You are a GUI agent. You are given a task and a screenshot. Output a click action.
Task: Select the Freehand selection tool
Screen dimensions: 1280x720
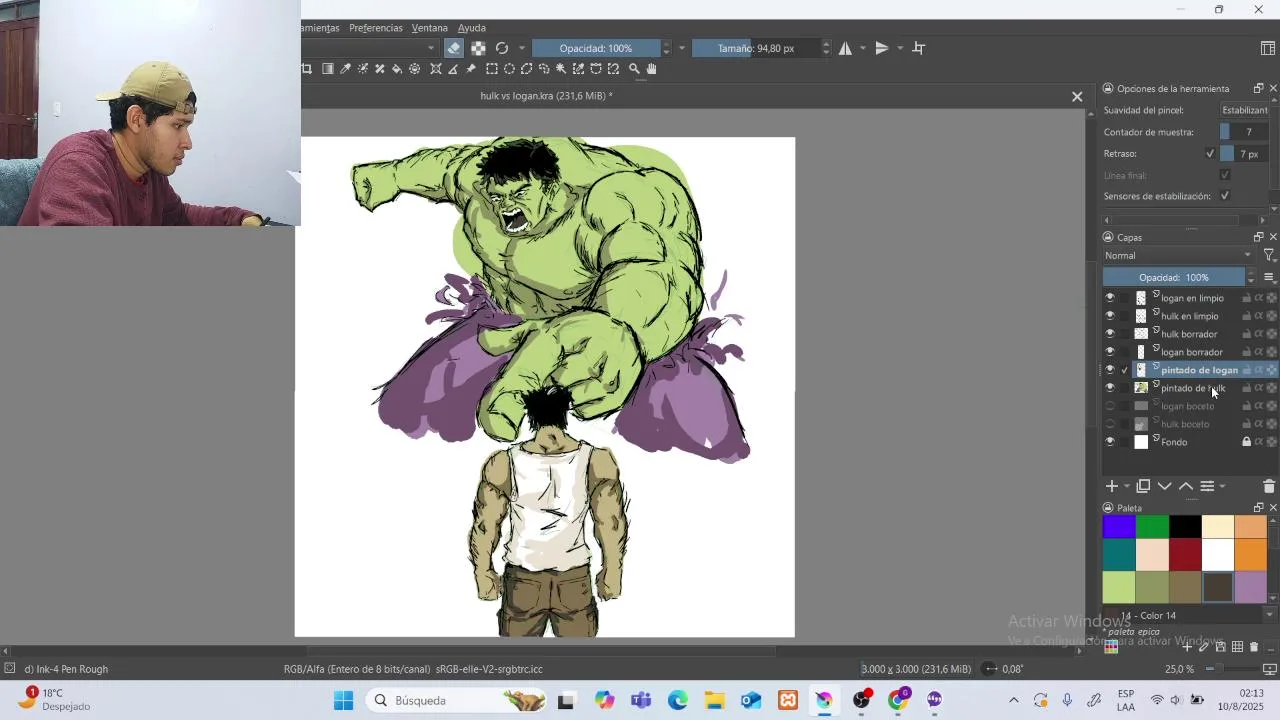click(x=544, y=69)
